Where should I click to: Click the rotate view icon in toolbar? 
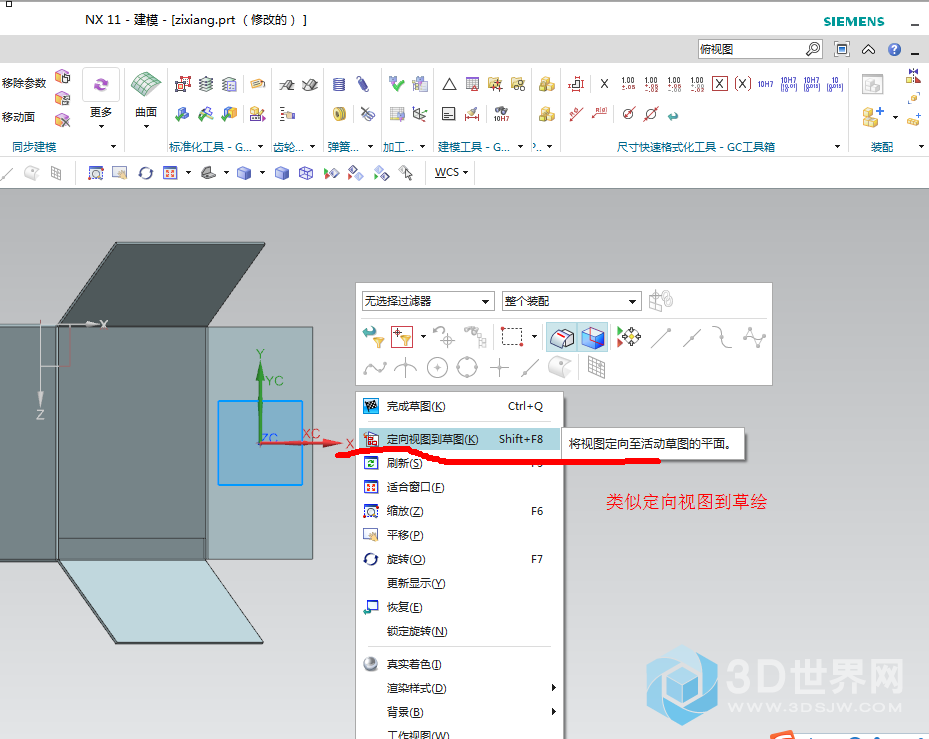[145, 172]
